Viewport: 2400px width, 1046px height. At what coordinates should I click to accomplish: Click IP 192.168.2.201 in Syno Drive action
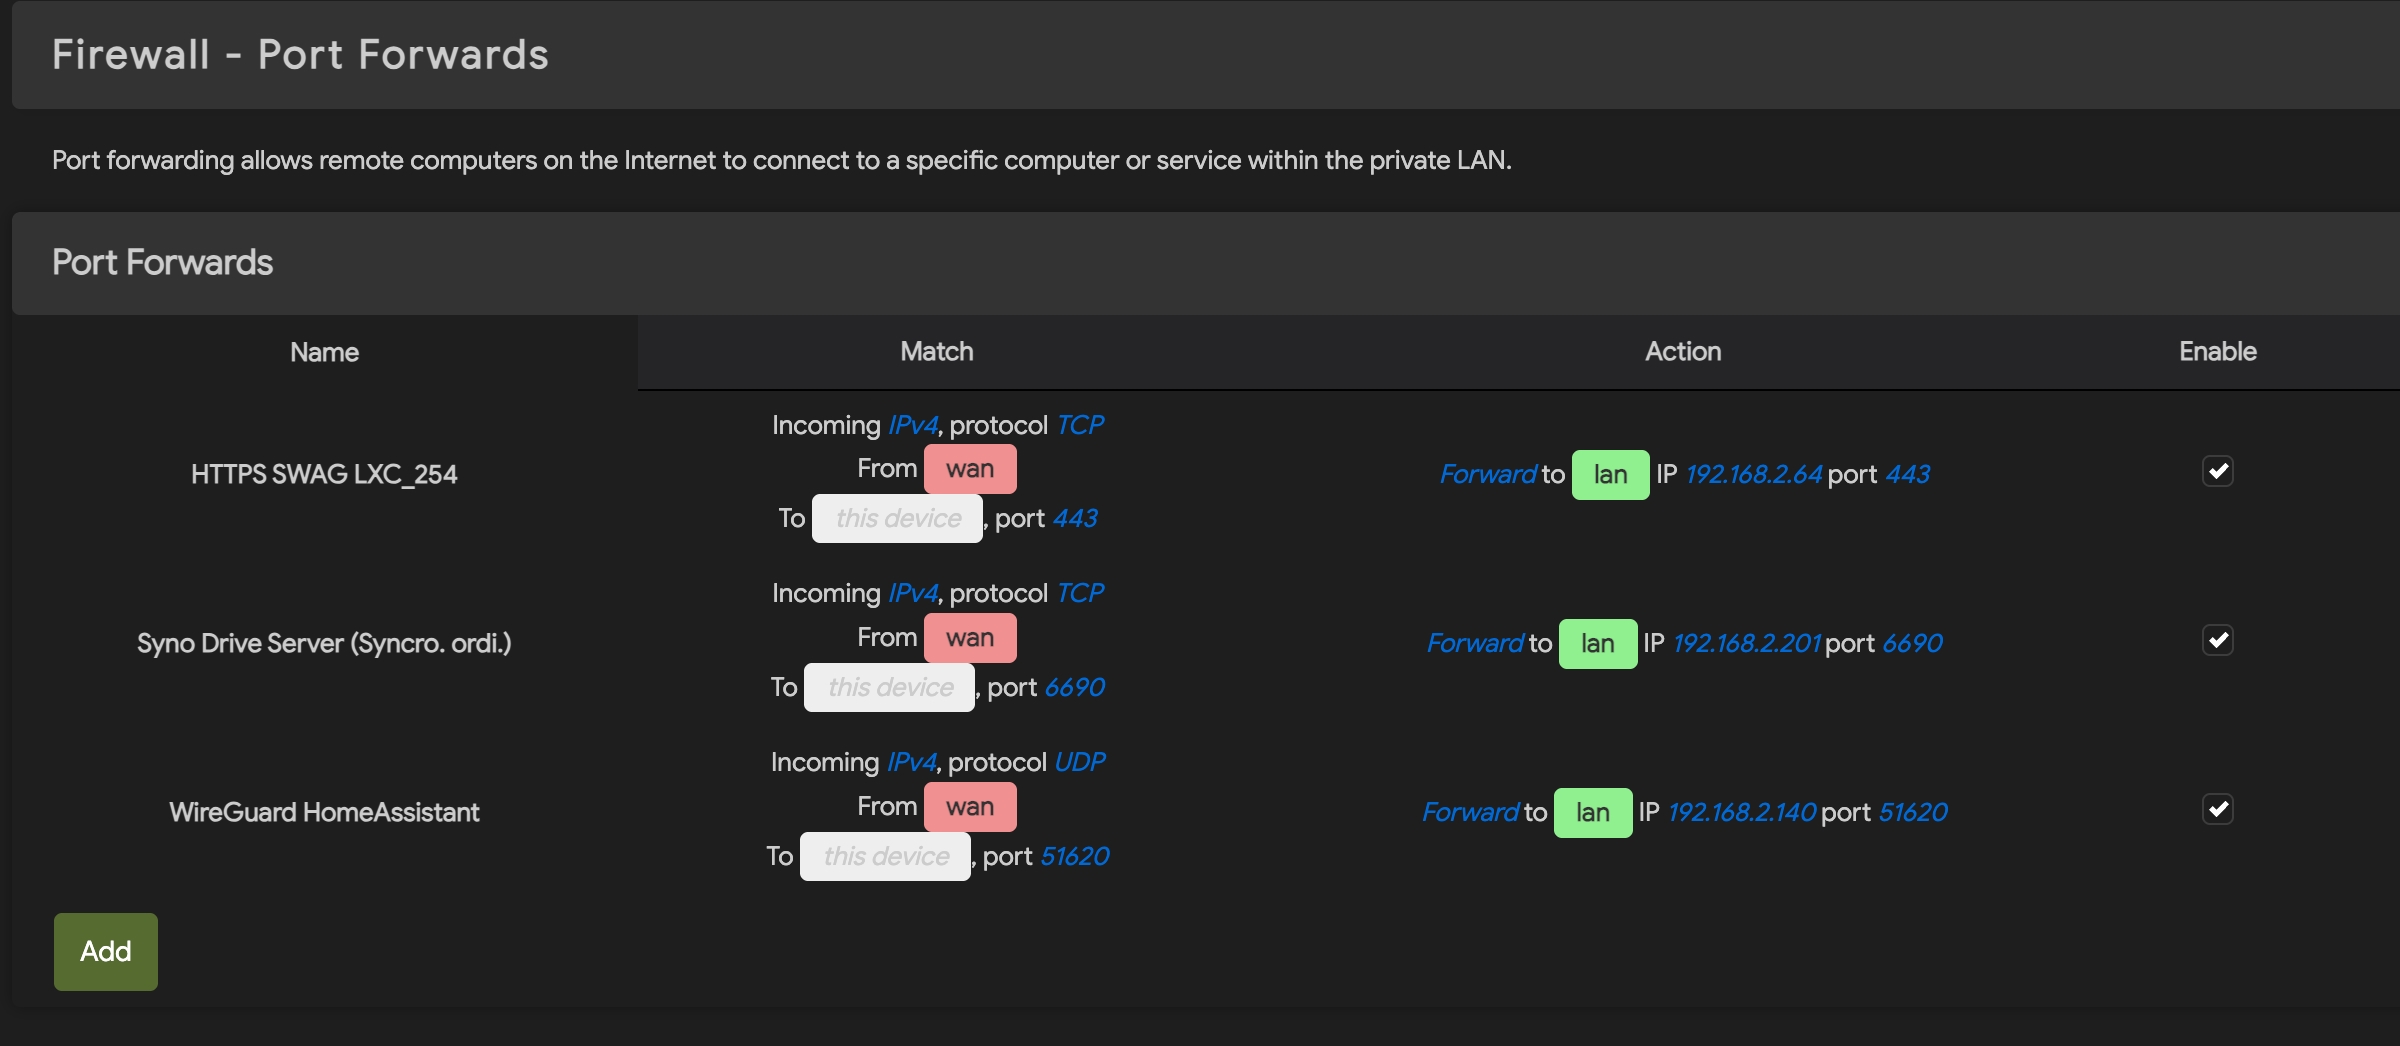pos(1746,644)
